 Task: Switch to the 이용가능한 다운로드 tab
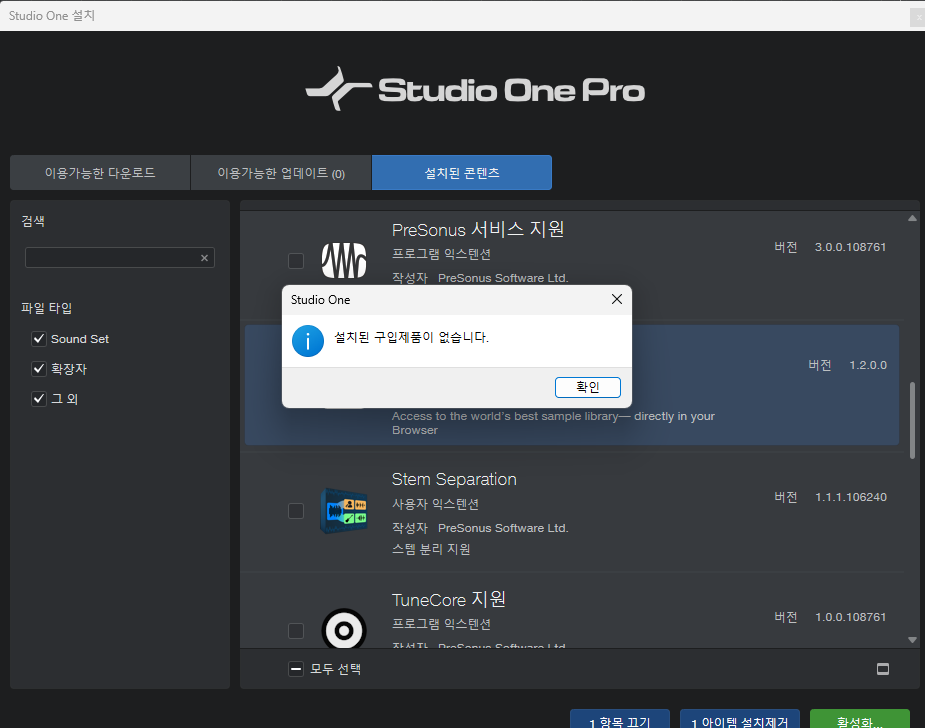pos(100,173)
